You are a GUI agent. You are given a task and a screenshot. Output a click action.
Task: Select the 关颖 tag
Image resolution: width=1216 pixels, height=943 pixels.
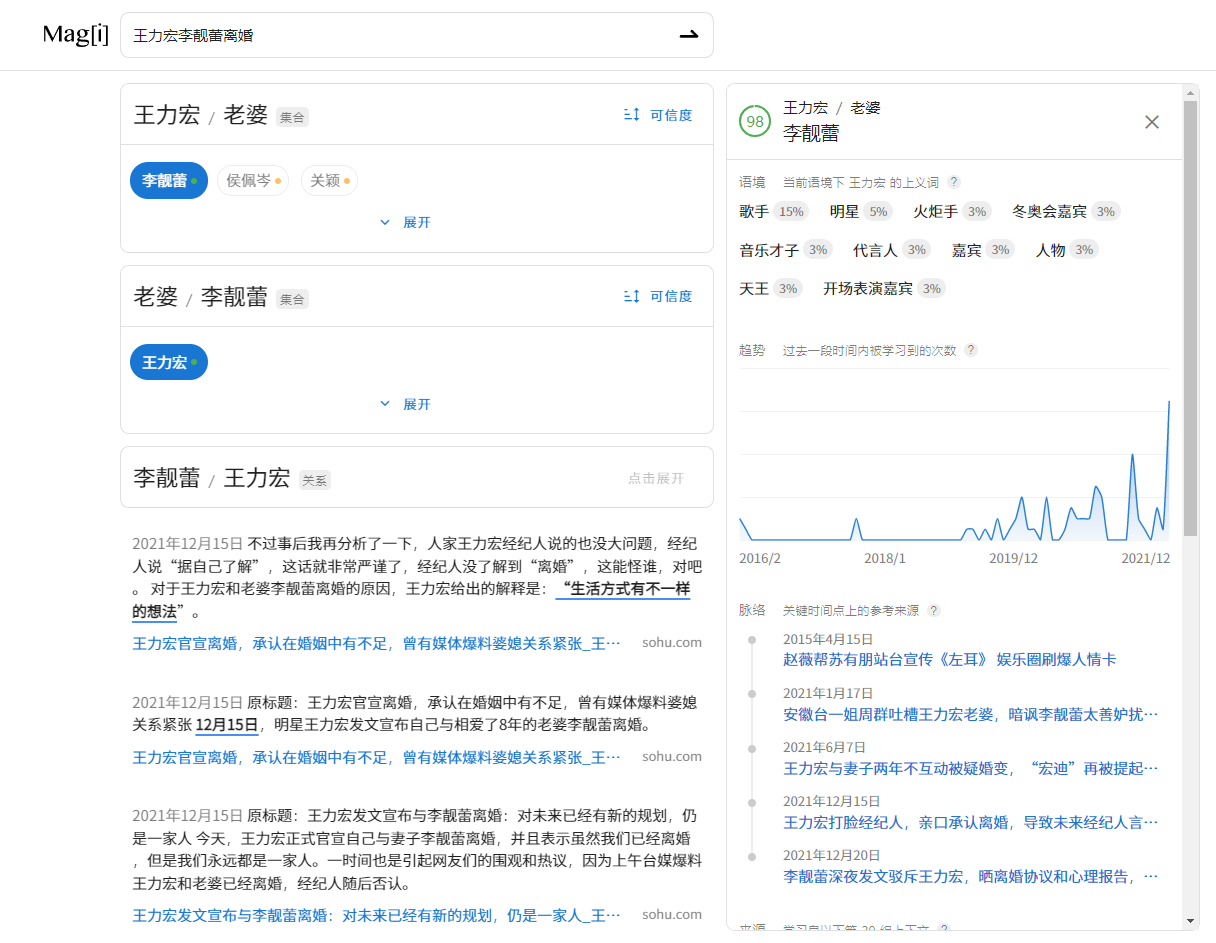329,180
